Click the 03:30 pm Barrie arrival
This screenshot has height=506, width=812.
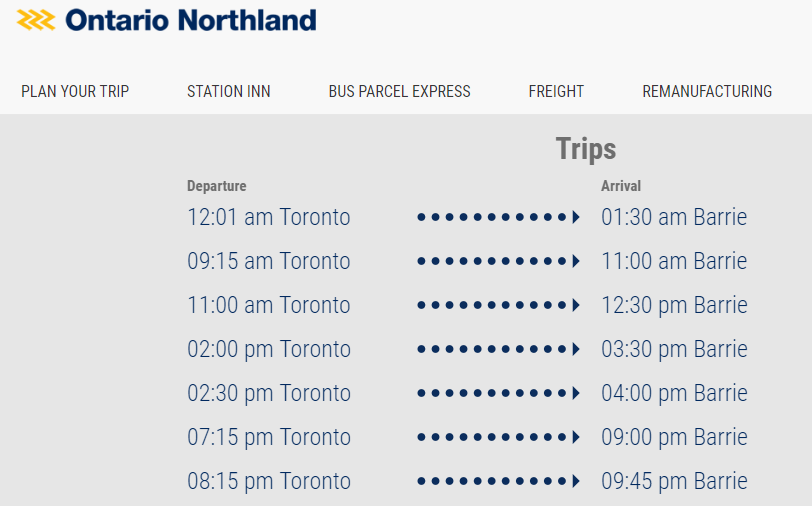coord(674,349)
